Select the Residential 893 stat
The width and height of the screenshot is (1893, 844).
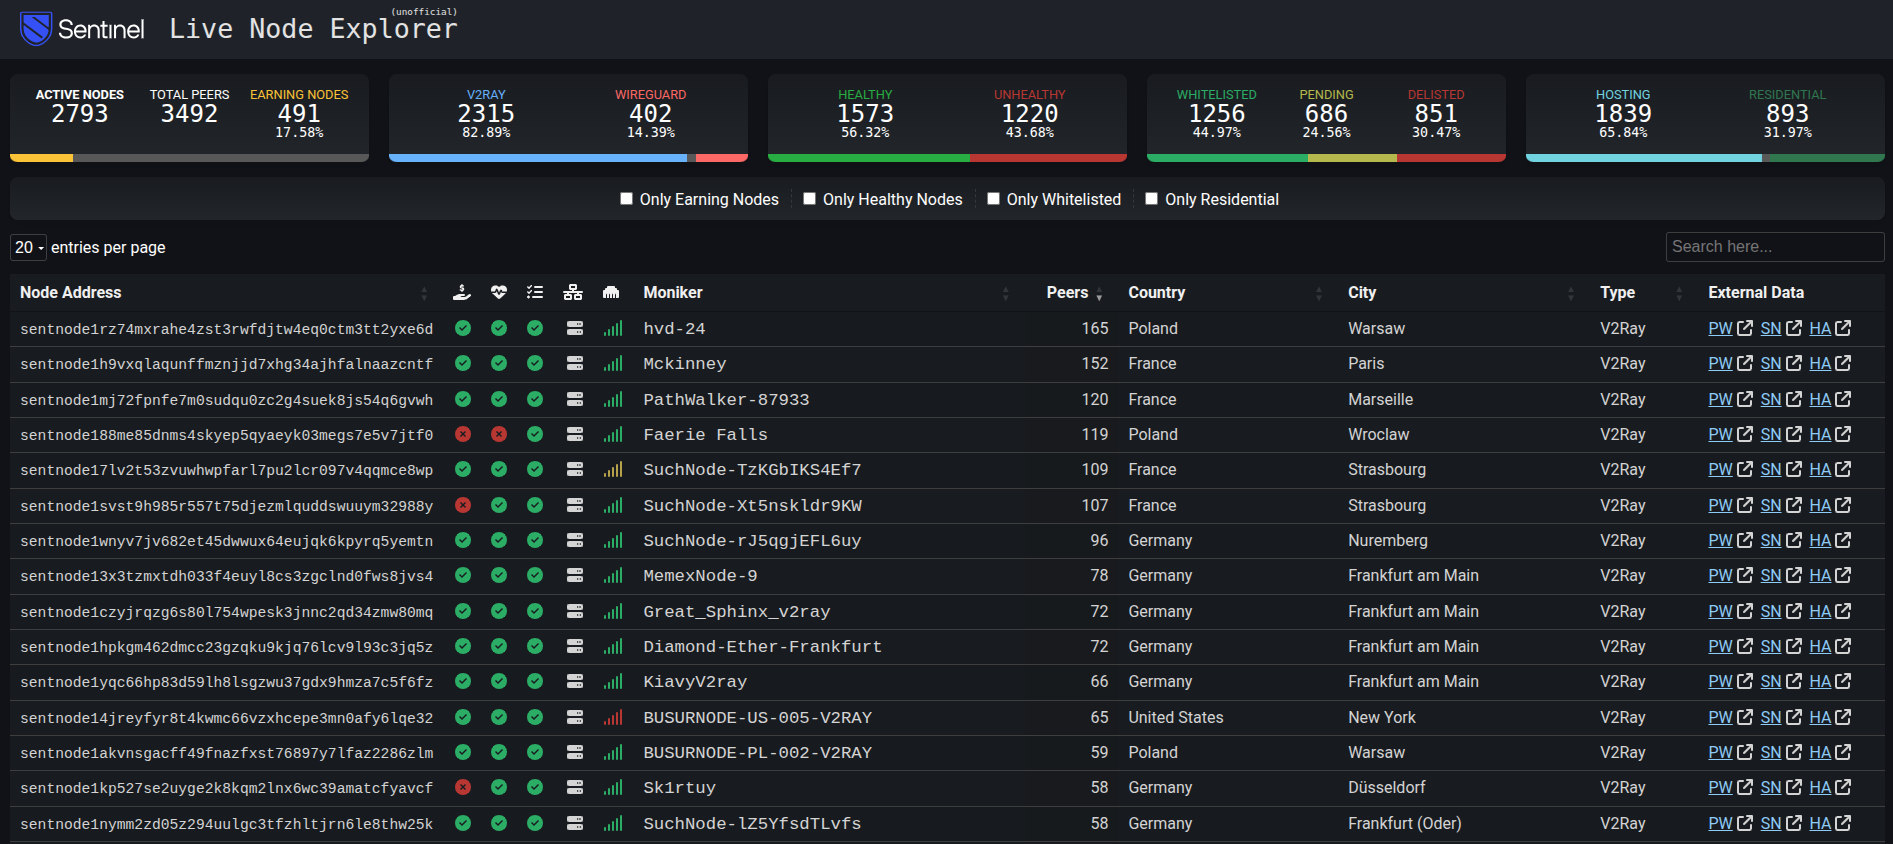tap(1787, 113)
